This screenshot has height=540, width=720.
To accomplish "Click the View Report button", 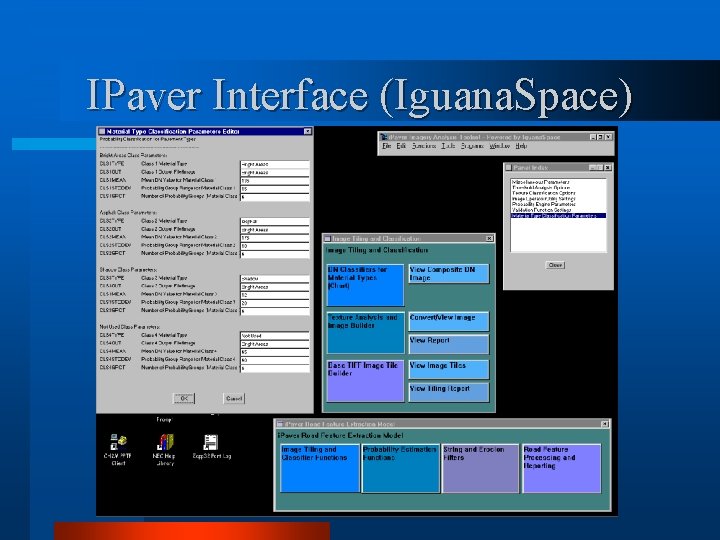I will point(449,344).
